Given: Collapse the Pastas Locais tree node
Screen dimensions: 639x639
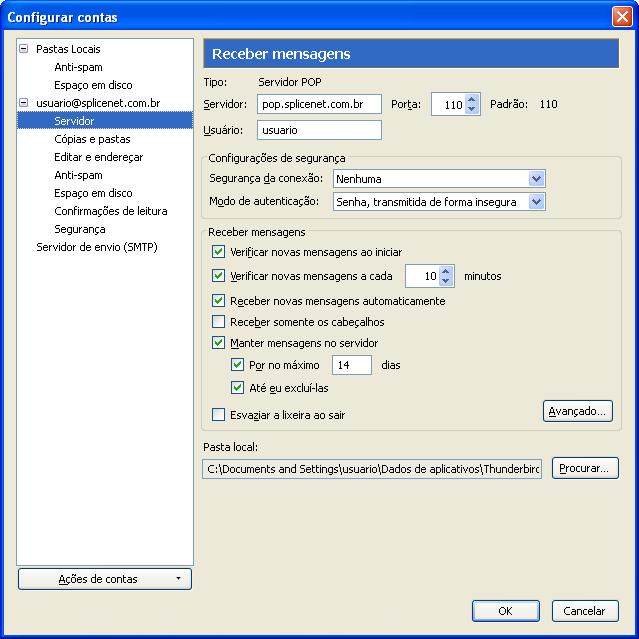Looking at the screenshot, I should pyautogui.click(x=24, y=49).
